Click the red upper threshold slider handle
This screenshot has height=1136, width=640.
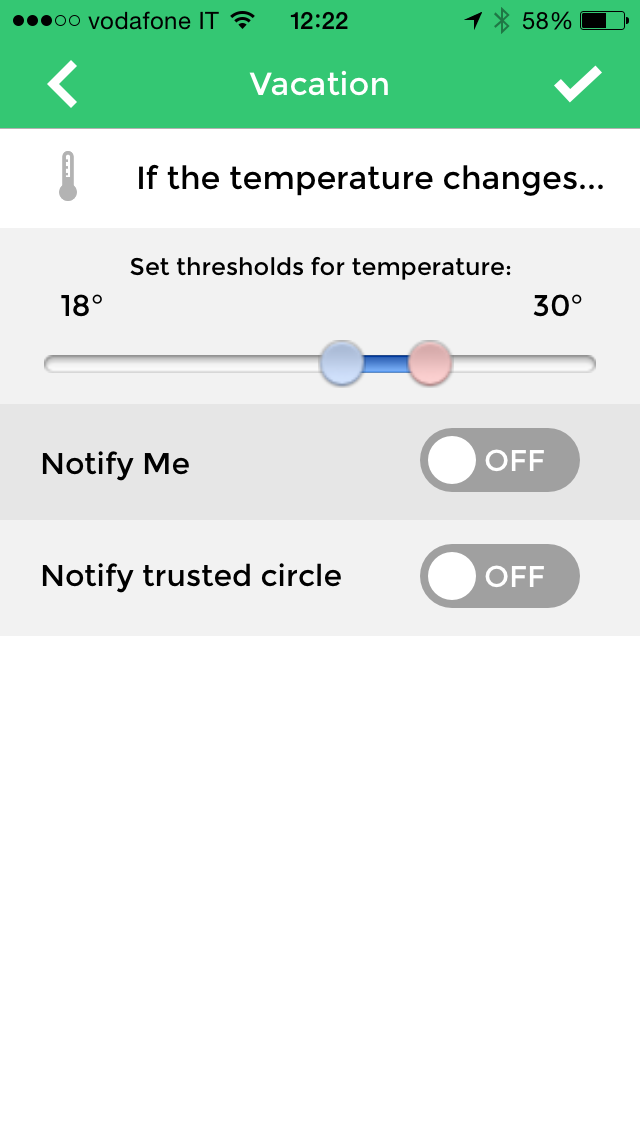click(x=430, y=363)
